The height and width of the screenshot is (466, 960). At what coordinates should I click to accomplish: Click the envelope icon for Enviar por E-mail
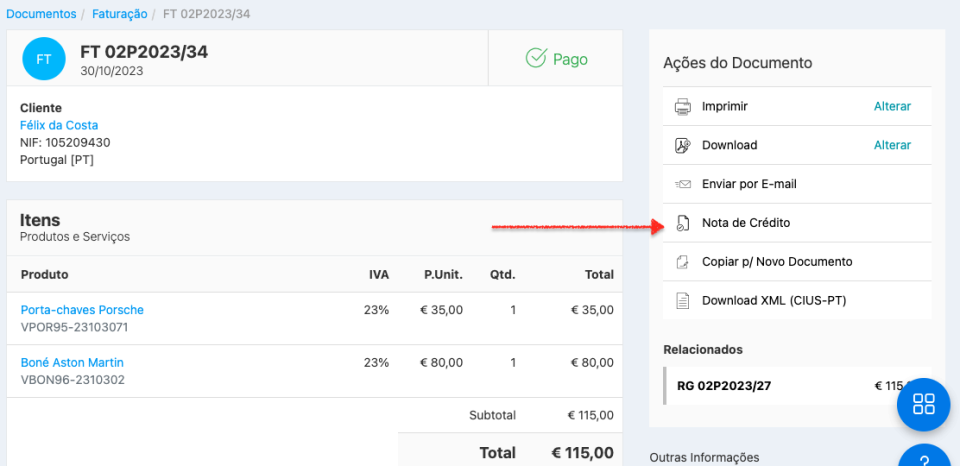point(683,184)
